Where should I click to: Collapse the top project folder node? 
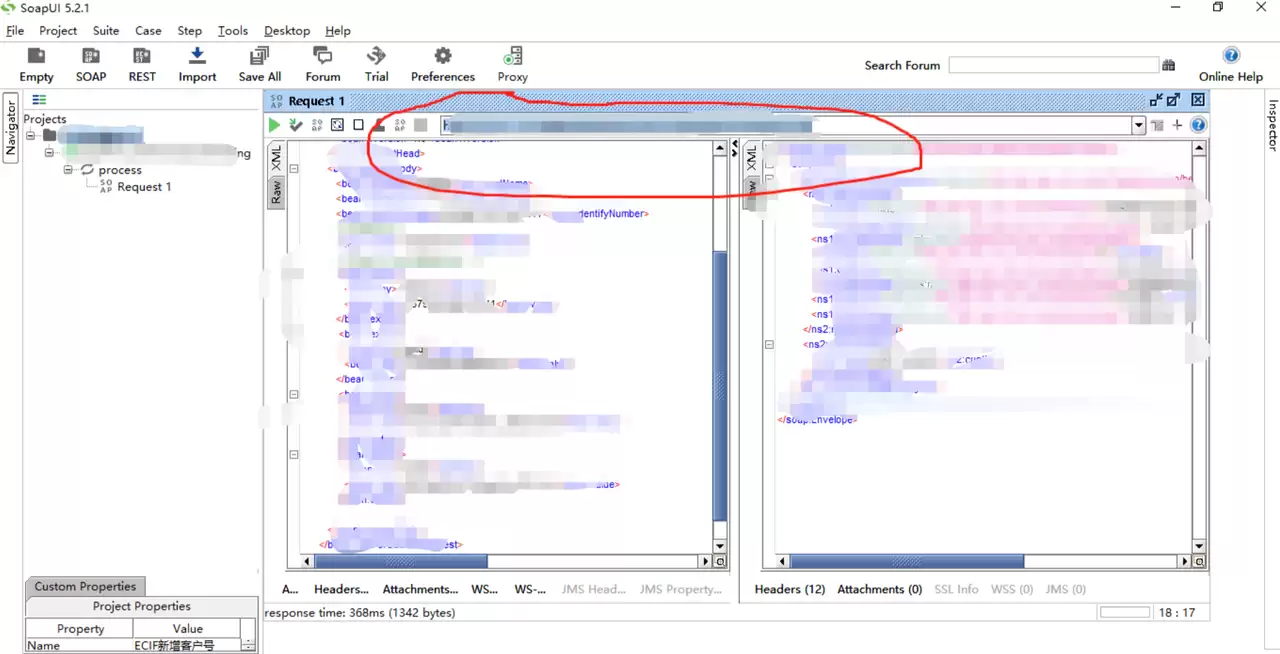(31, 135)
